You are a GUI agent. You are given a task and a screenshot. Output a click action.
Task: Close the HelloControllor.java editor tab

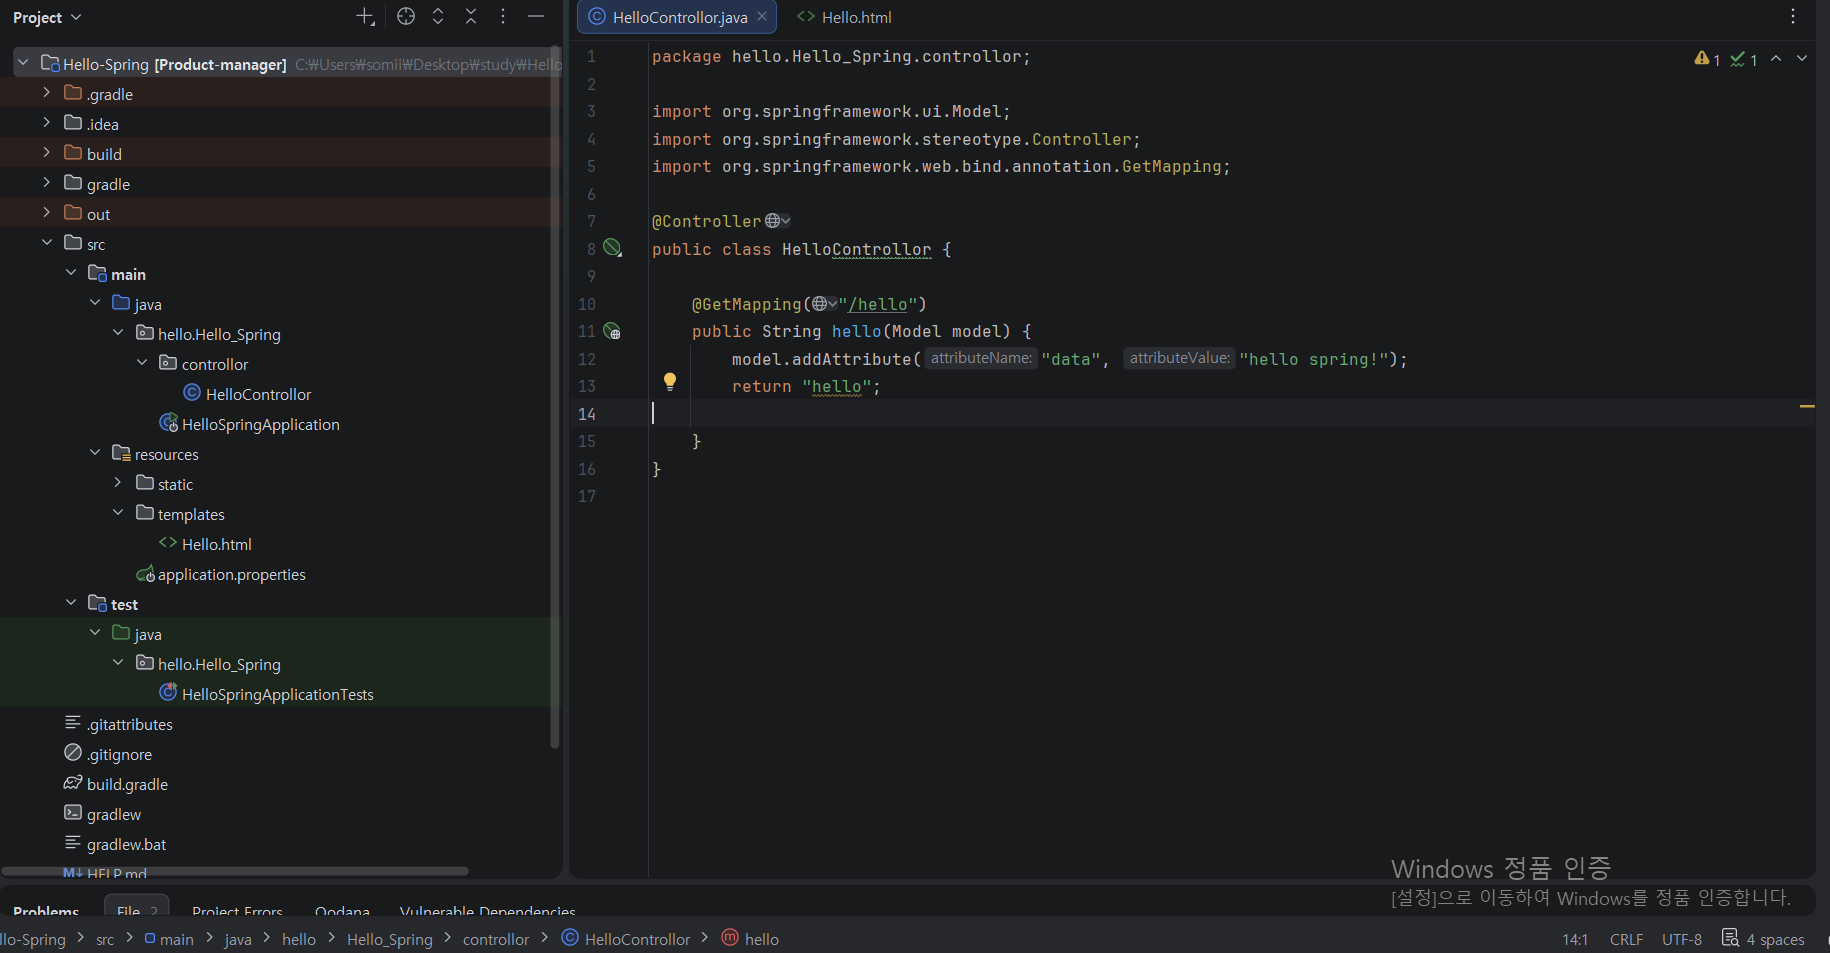tap(762, 16)
